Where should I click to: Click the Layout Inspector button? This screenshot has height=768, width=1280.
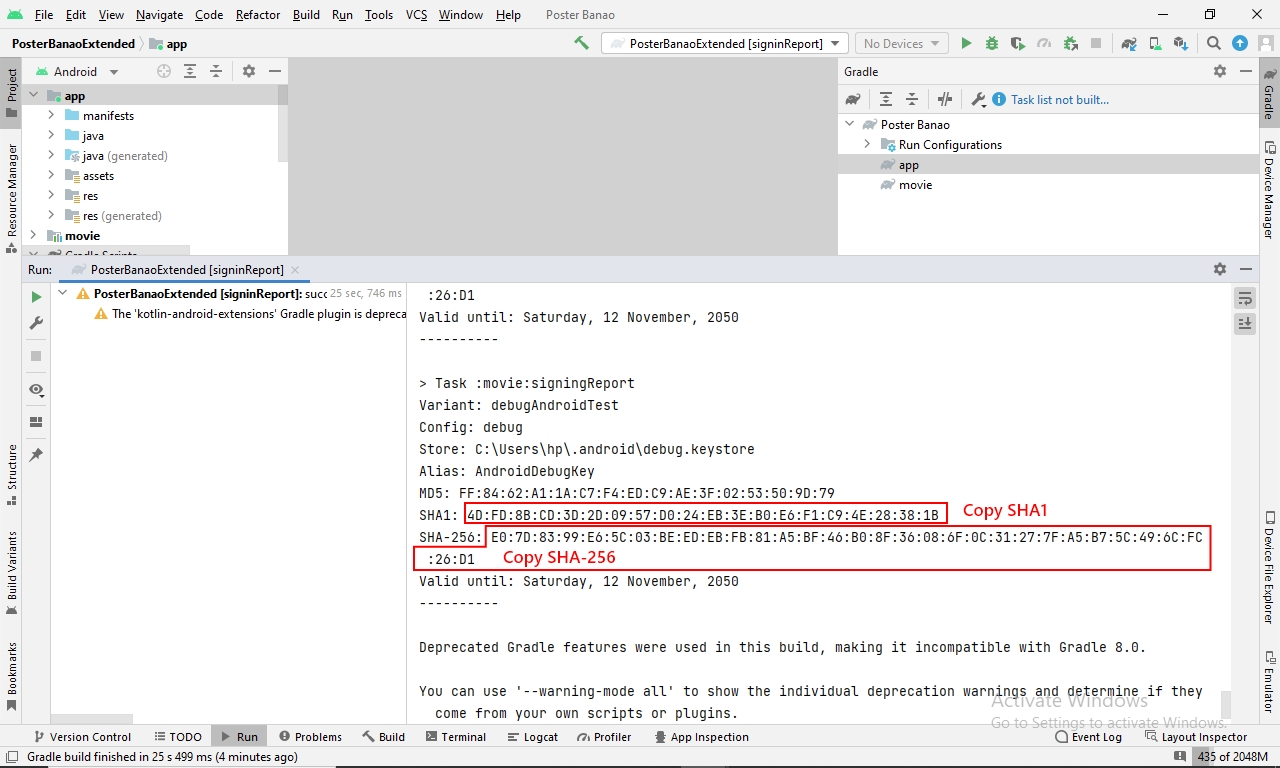1195,737
